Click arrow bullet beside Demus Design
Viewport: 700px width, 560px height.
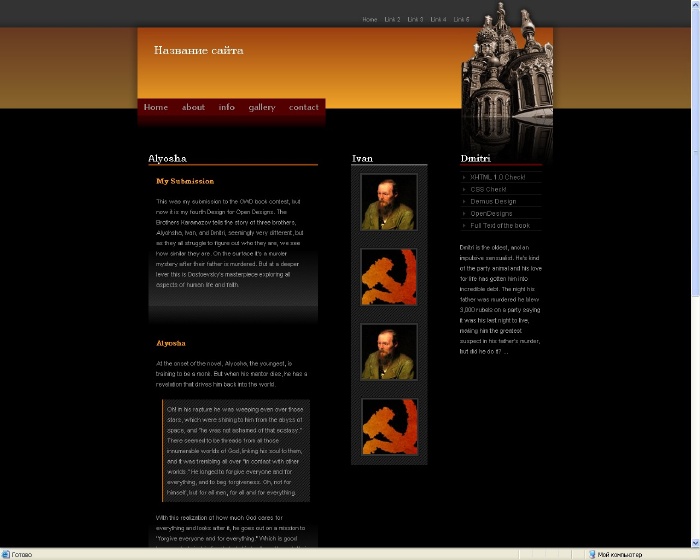[464, 201]
